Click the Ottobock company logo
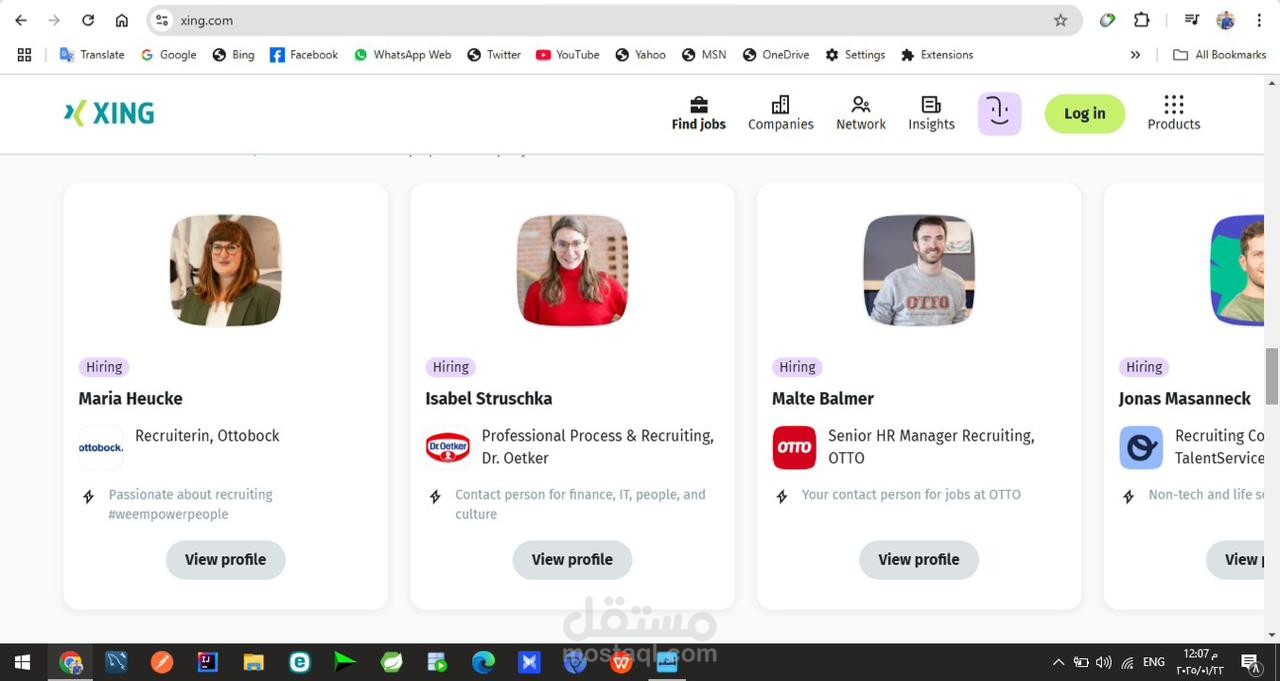The height and width of the screenshot is (681, 1280). [x=101, y=448]
